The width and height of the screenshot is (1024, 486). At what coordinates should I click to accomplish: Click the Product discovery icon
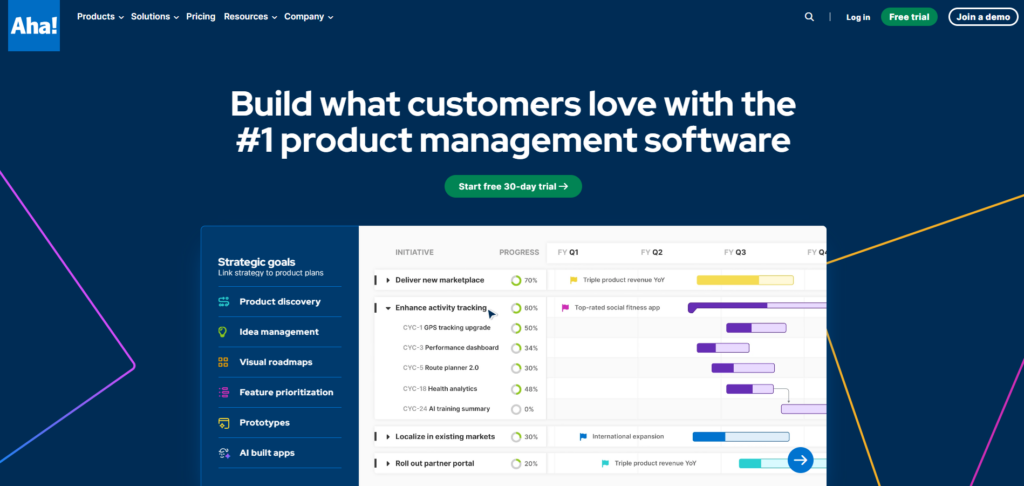click(223, 302)
